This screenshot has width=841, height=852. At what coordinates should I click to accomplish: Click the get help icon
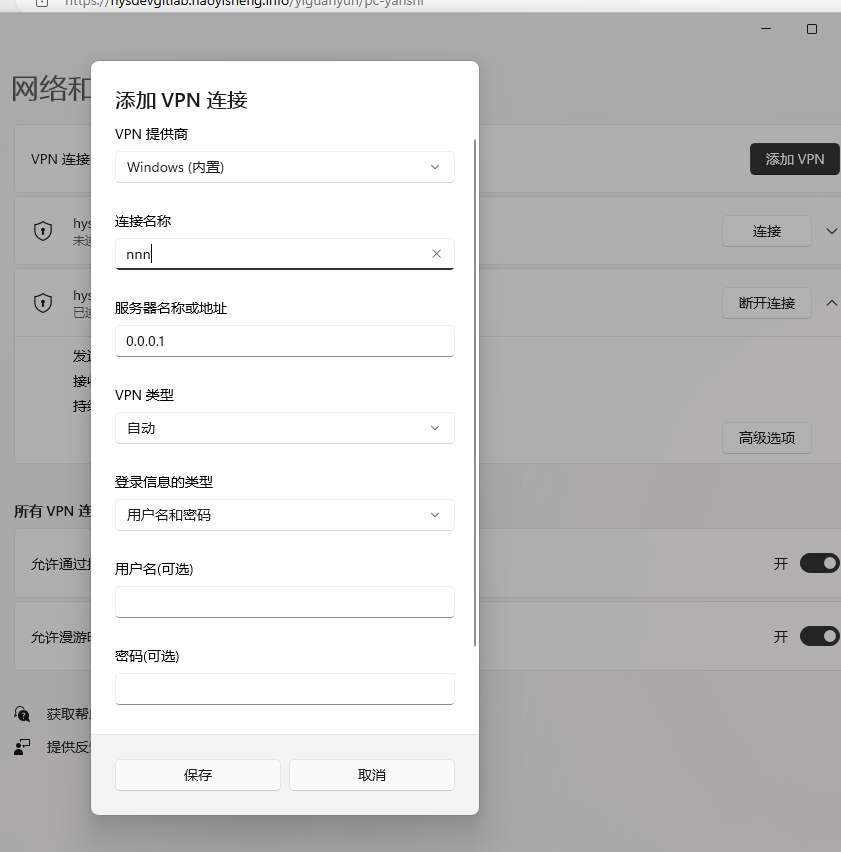tap(22, 713)
